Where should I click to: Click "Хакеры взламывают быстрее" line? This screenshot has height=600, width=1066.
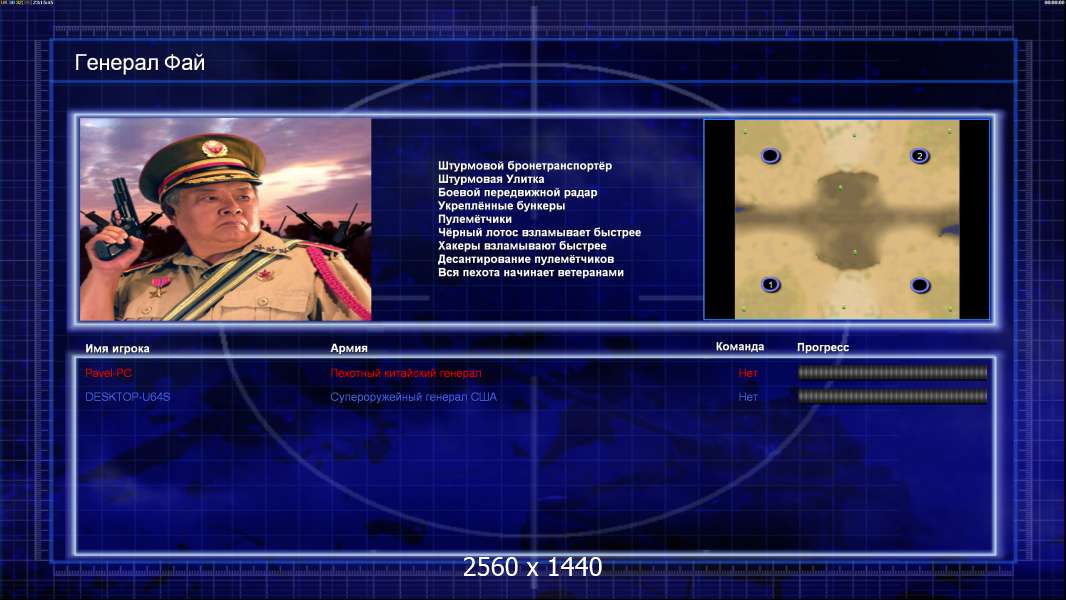[x=522, y=245]
